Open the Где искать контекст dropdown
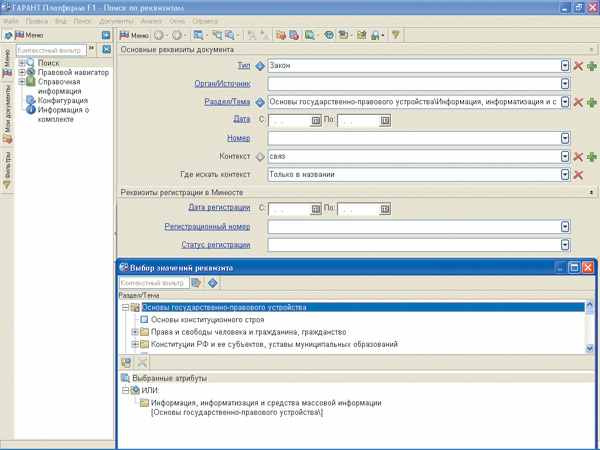Screen dimensions: 600x450 [x=565, y=174]
